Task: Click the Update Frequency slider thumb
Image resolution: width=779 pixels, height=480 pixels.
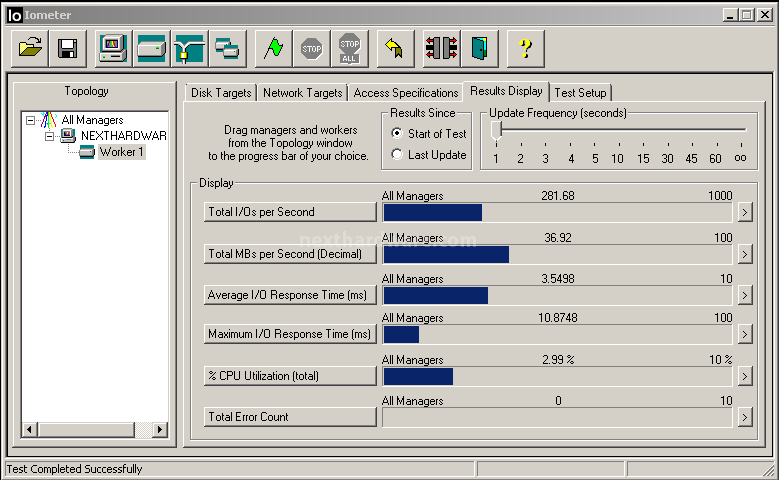Action: 496,132
